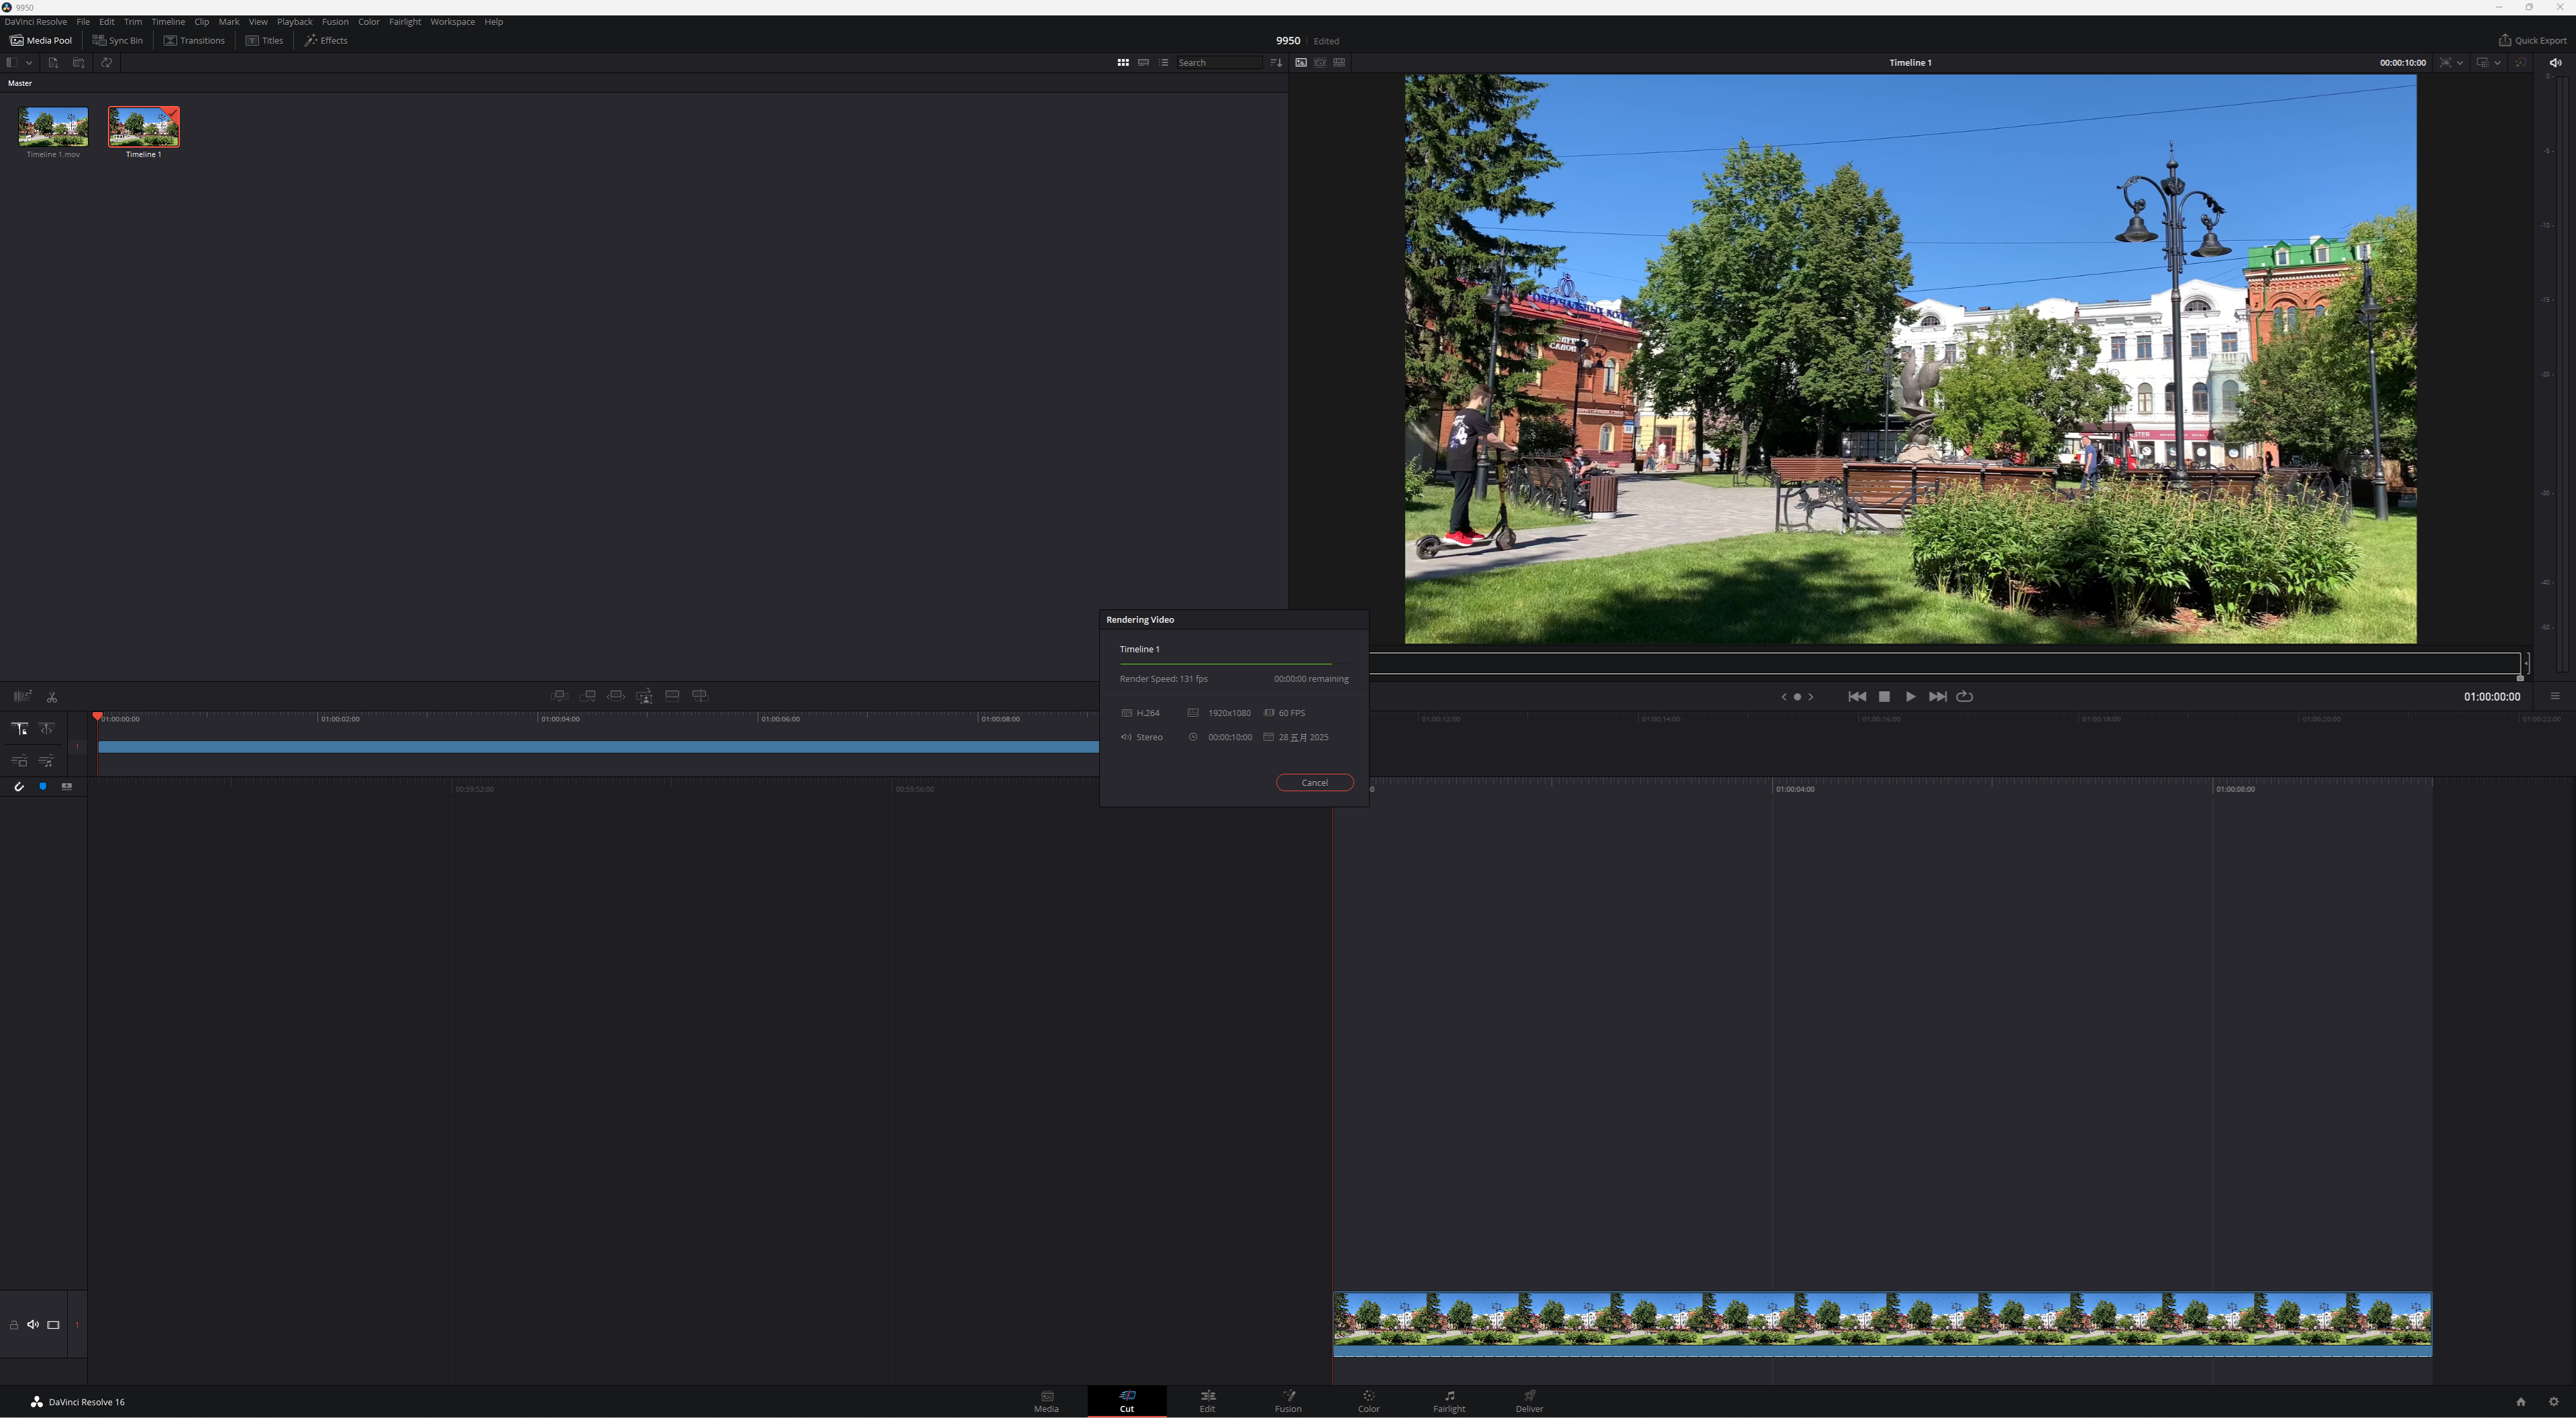
Task: Click the stop button in viewer
Action: pos(1884,697)
